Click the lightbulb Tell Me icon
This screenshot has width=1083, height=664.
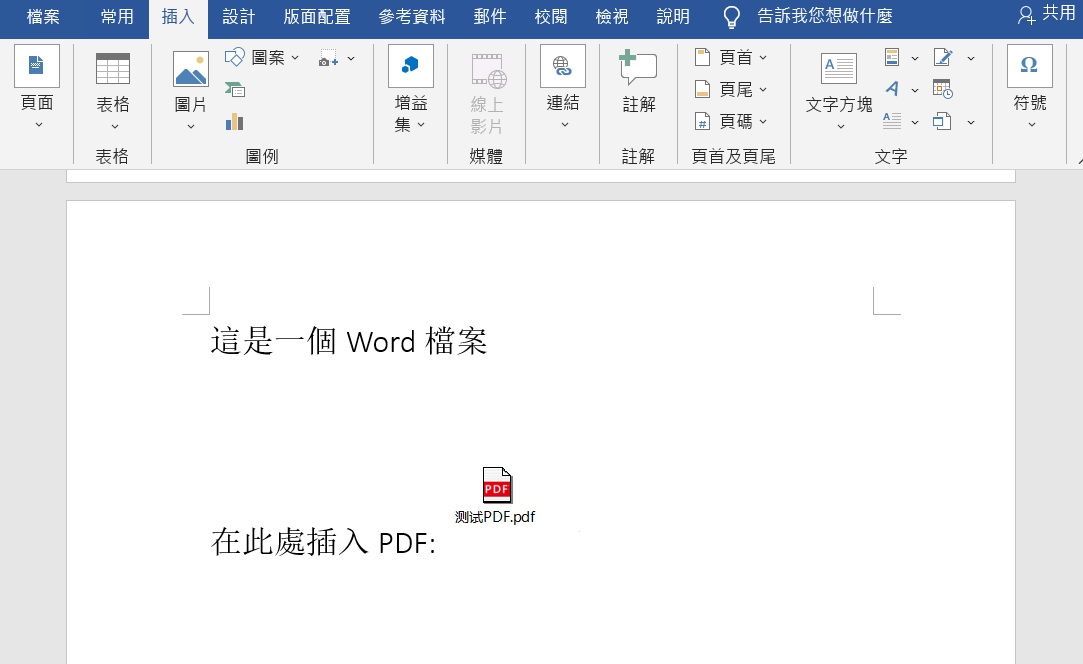point(731,17)
